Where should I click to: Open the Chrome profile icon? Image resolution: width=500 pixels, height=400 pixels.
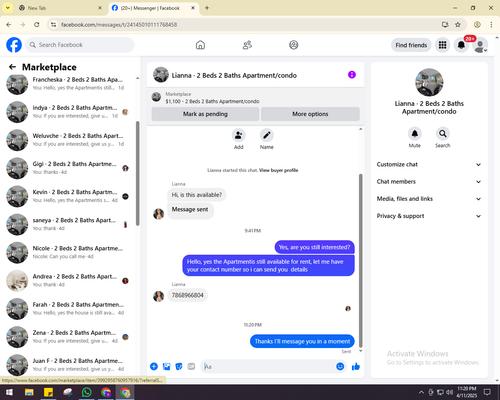point(477,24)
